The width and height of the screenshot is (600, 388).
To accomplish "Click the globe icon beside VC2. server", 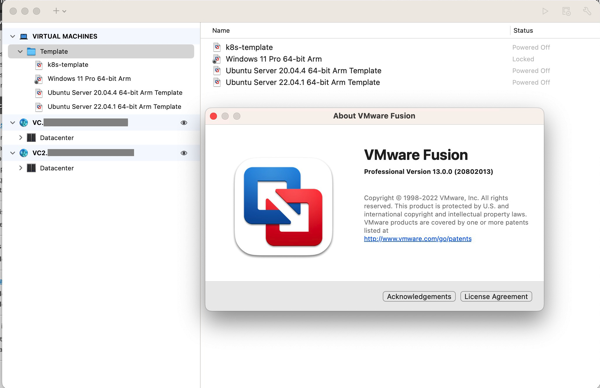I will click(x=24, y=153).
